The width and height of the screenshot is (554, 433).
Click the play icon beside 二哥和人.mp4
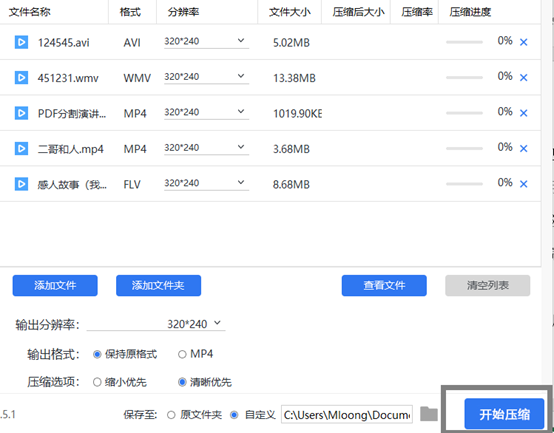(x=21, y=148)
